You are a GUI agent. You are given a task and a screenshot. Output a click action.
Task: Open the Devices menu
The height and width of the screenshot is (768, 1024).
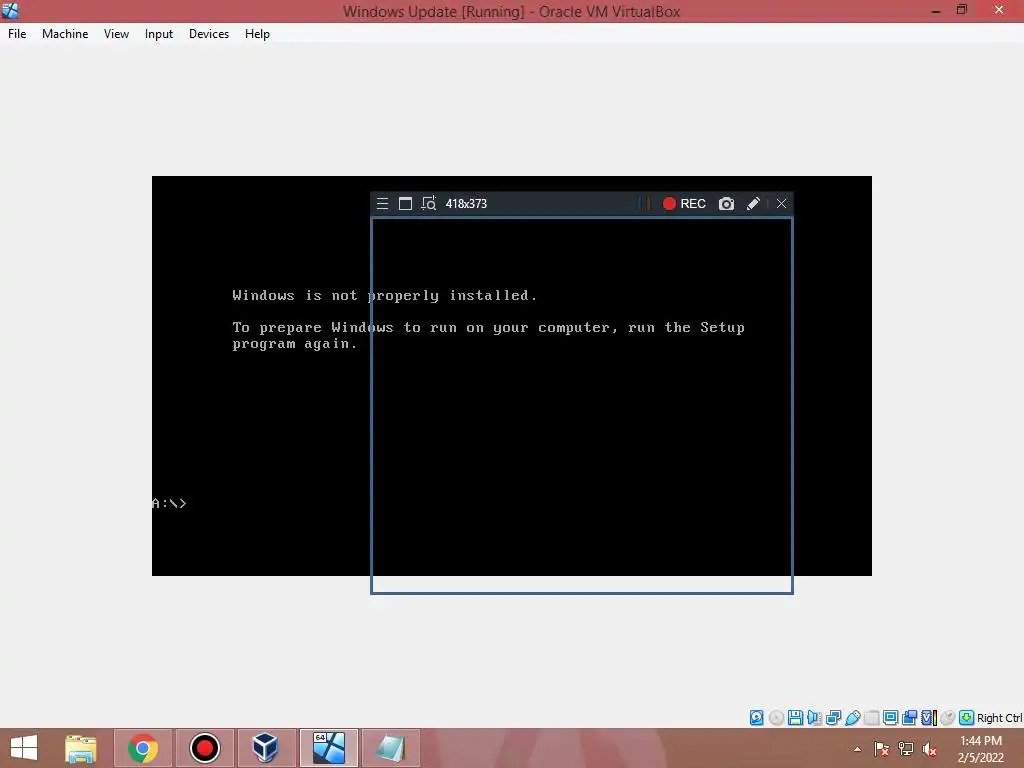(209, 34)
